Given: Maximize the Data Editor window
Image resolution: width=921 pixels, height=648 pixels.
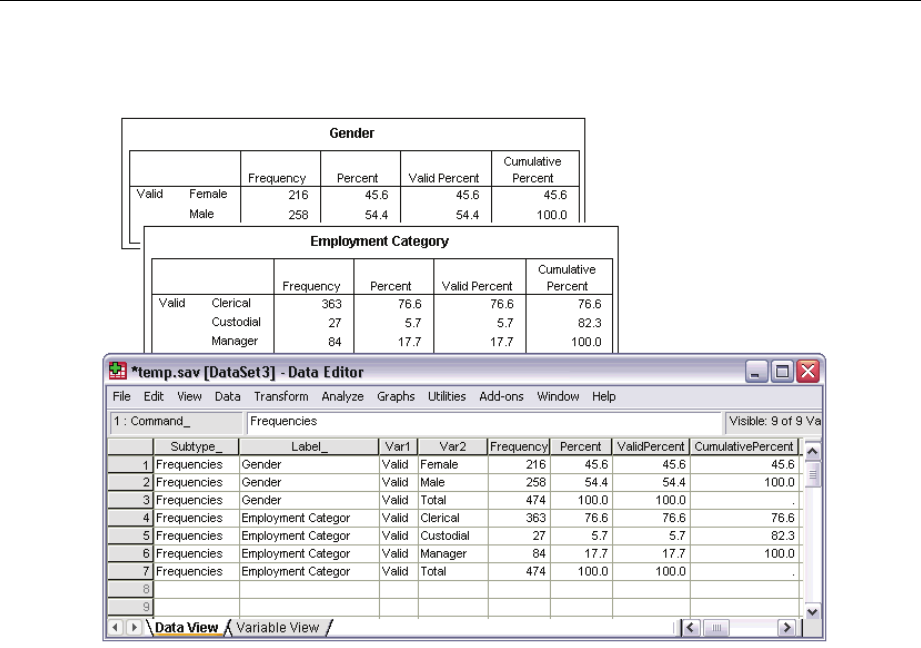Looking at the screenshot, I should click(x=782, y=371).
